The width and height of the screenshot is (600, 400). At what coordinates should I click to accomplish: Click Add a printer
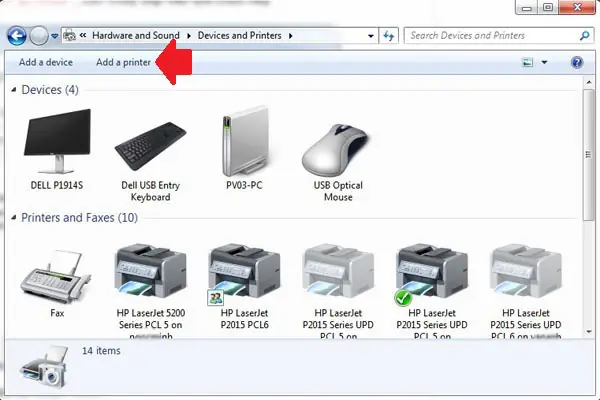tap(123, 62)
